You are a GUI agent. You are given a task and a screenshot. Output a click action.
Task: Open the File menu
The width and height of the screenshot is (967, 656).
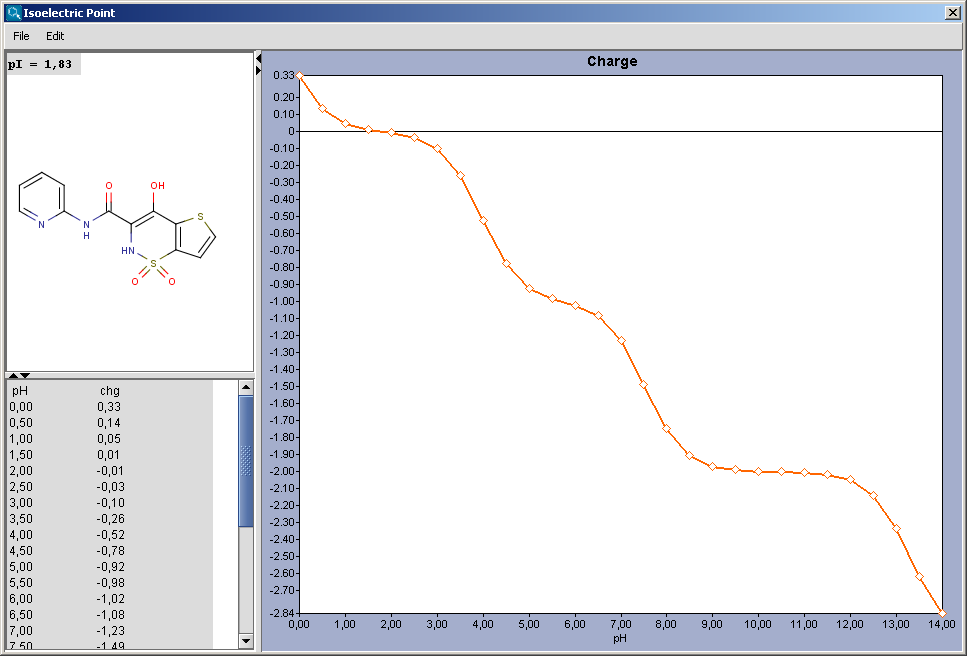(20, 36)
